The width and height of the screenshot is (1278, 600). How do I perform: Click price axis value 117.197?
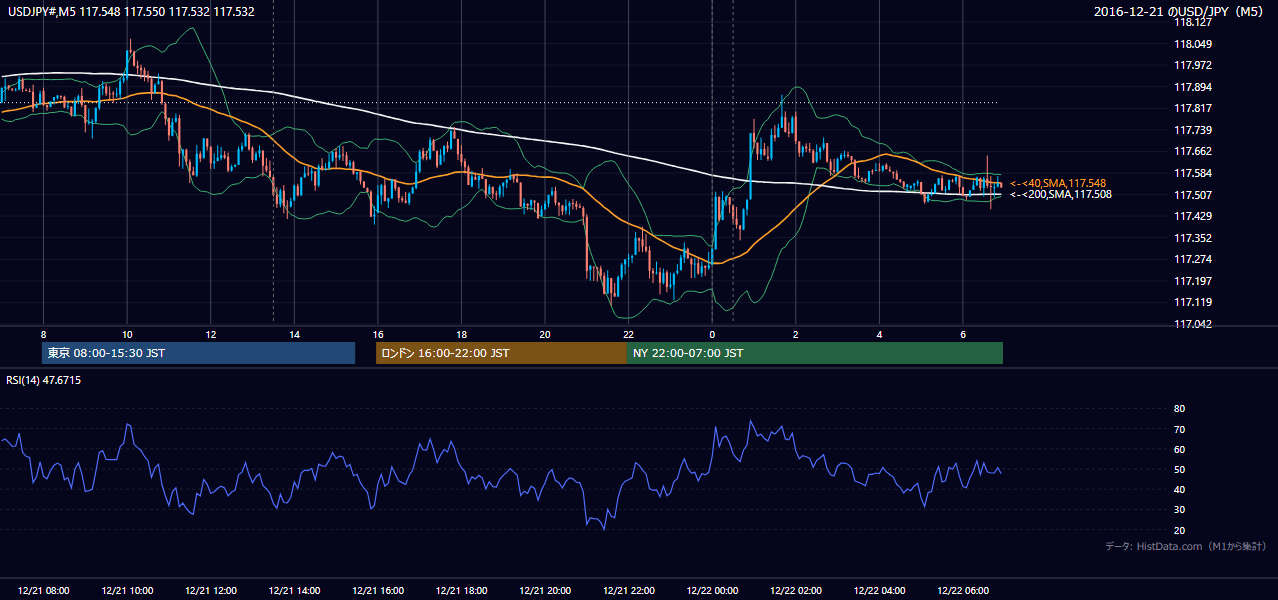pos(1192,281)
